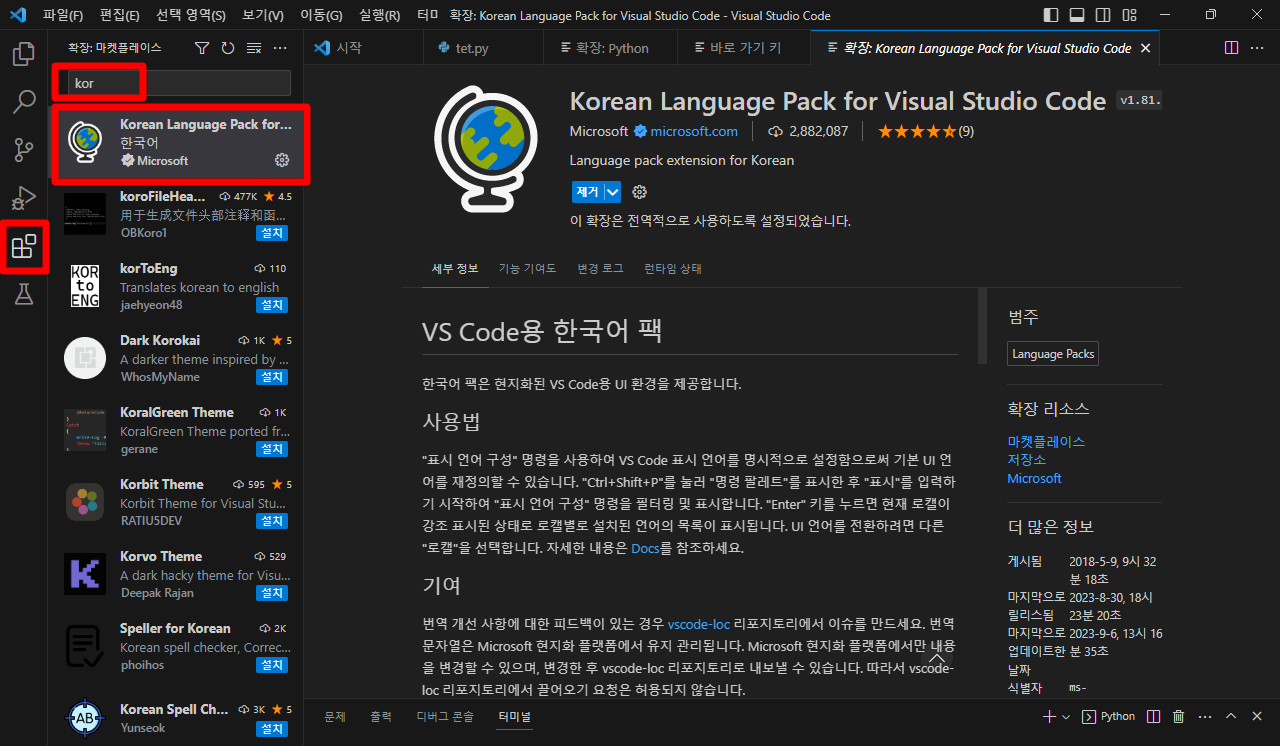Close the Korean Language Pack editor tab

(x=1145, y=48)
